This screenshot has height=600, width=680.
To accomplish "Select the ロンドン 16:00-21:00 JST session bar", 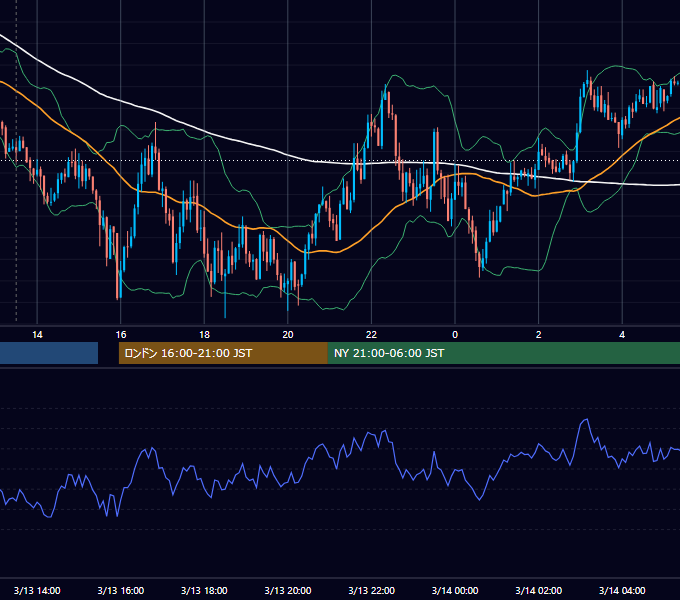I will pyautogui.click(x=223, y=353).
